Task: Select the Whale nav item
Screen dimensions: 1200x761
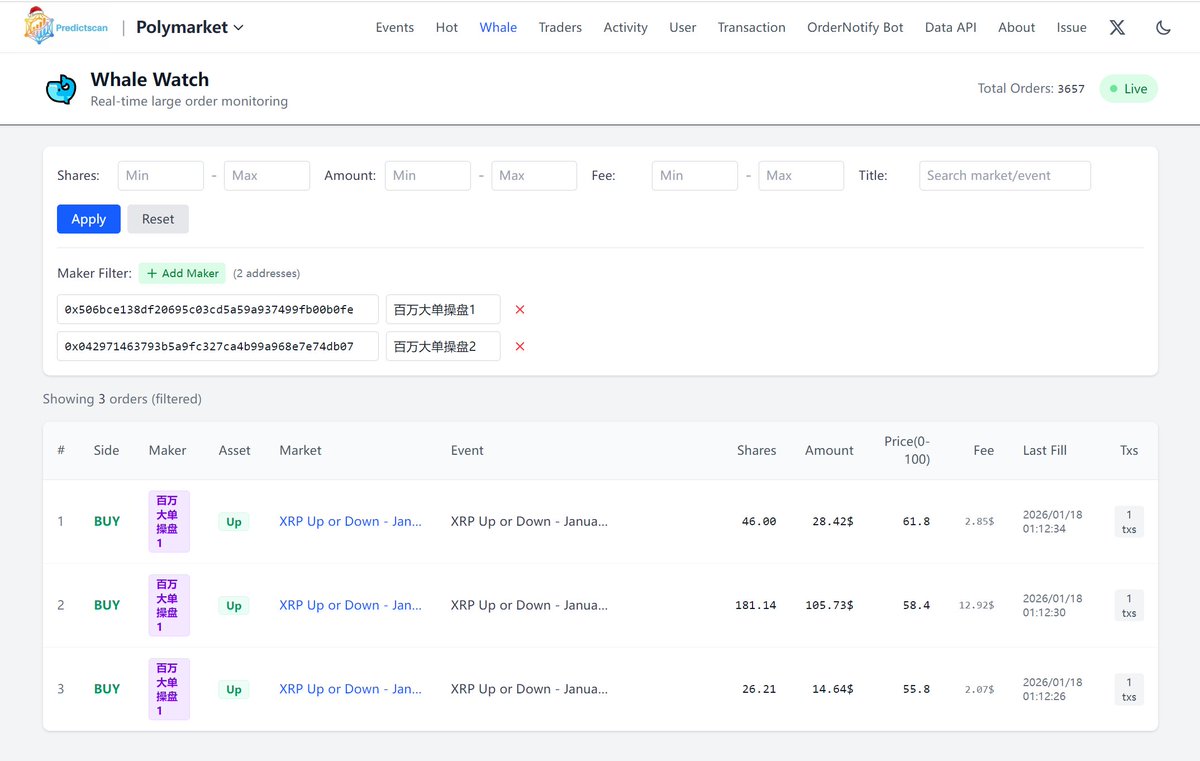Action: [x=498, y=27]
